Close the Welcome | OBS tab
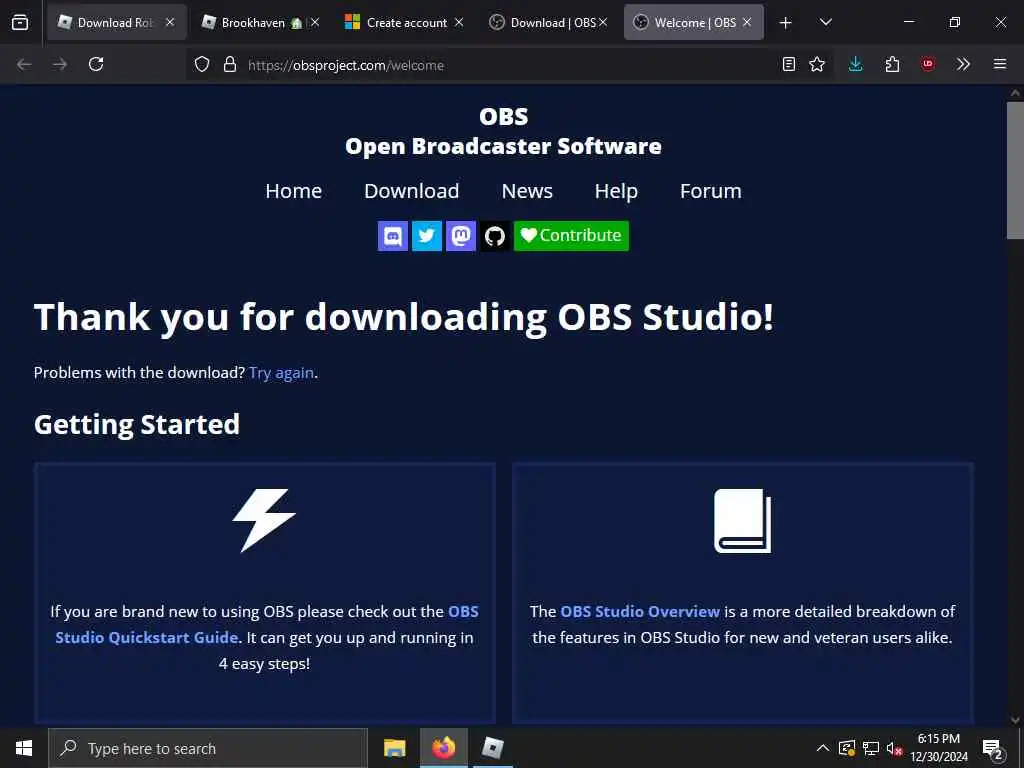The height and width of the screenshot is (768, 1024). (x=747, y=22)
